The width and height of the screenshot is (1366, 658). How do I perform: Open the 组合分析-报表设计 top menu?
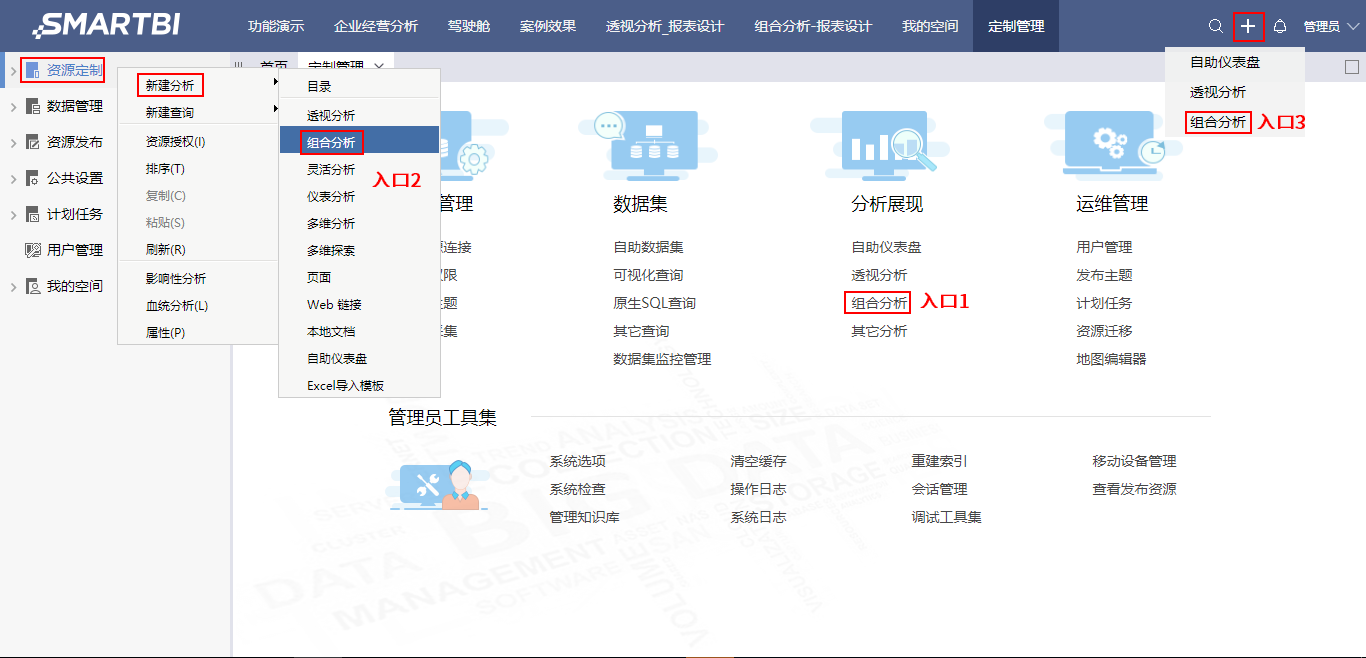tap(813, 26)
